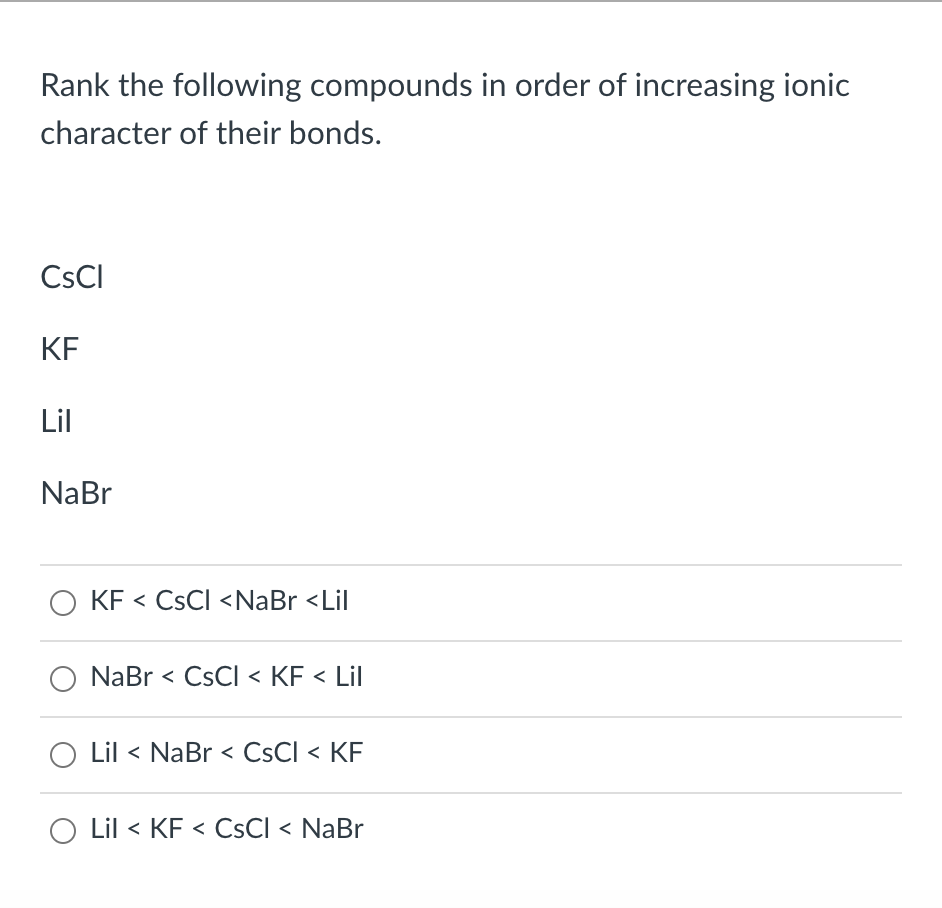
Task: Click the third answer option row
Action: coord(227,753)
